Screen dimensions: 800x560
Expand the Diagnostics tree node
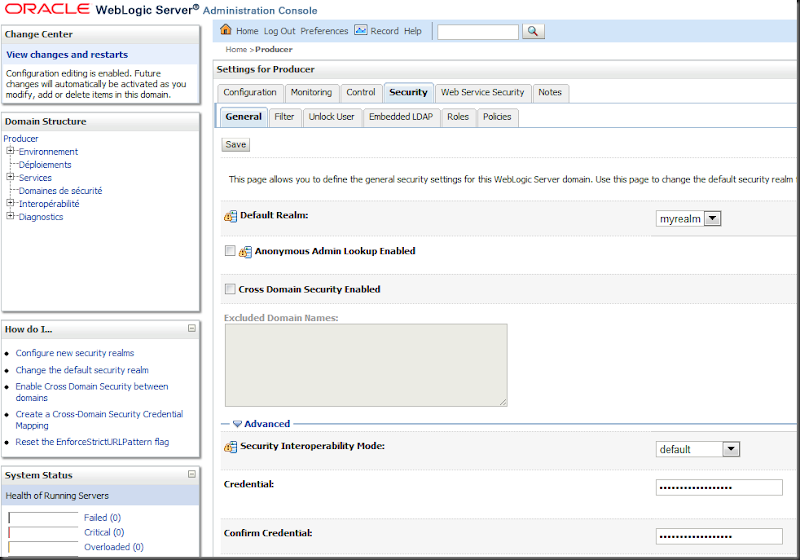click(10, 216)
